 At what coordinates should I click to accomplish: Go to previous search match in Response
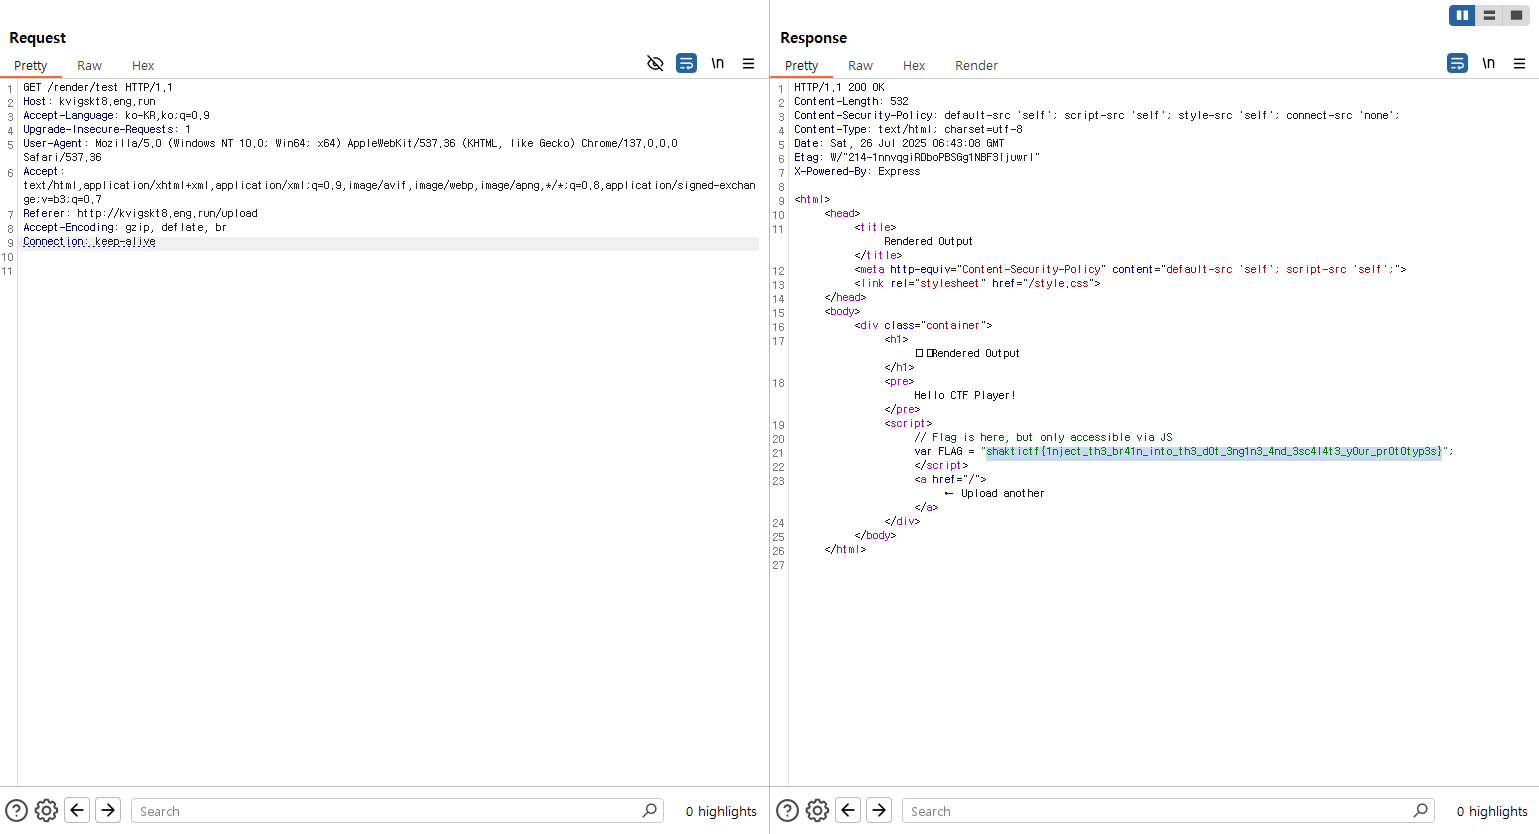[x=848, y=810]
